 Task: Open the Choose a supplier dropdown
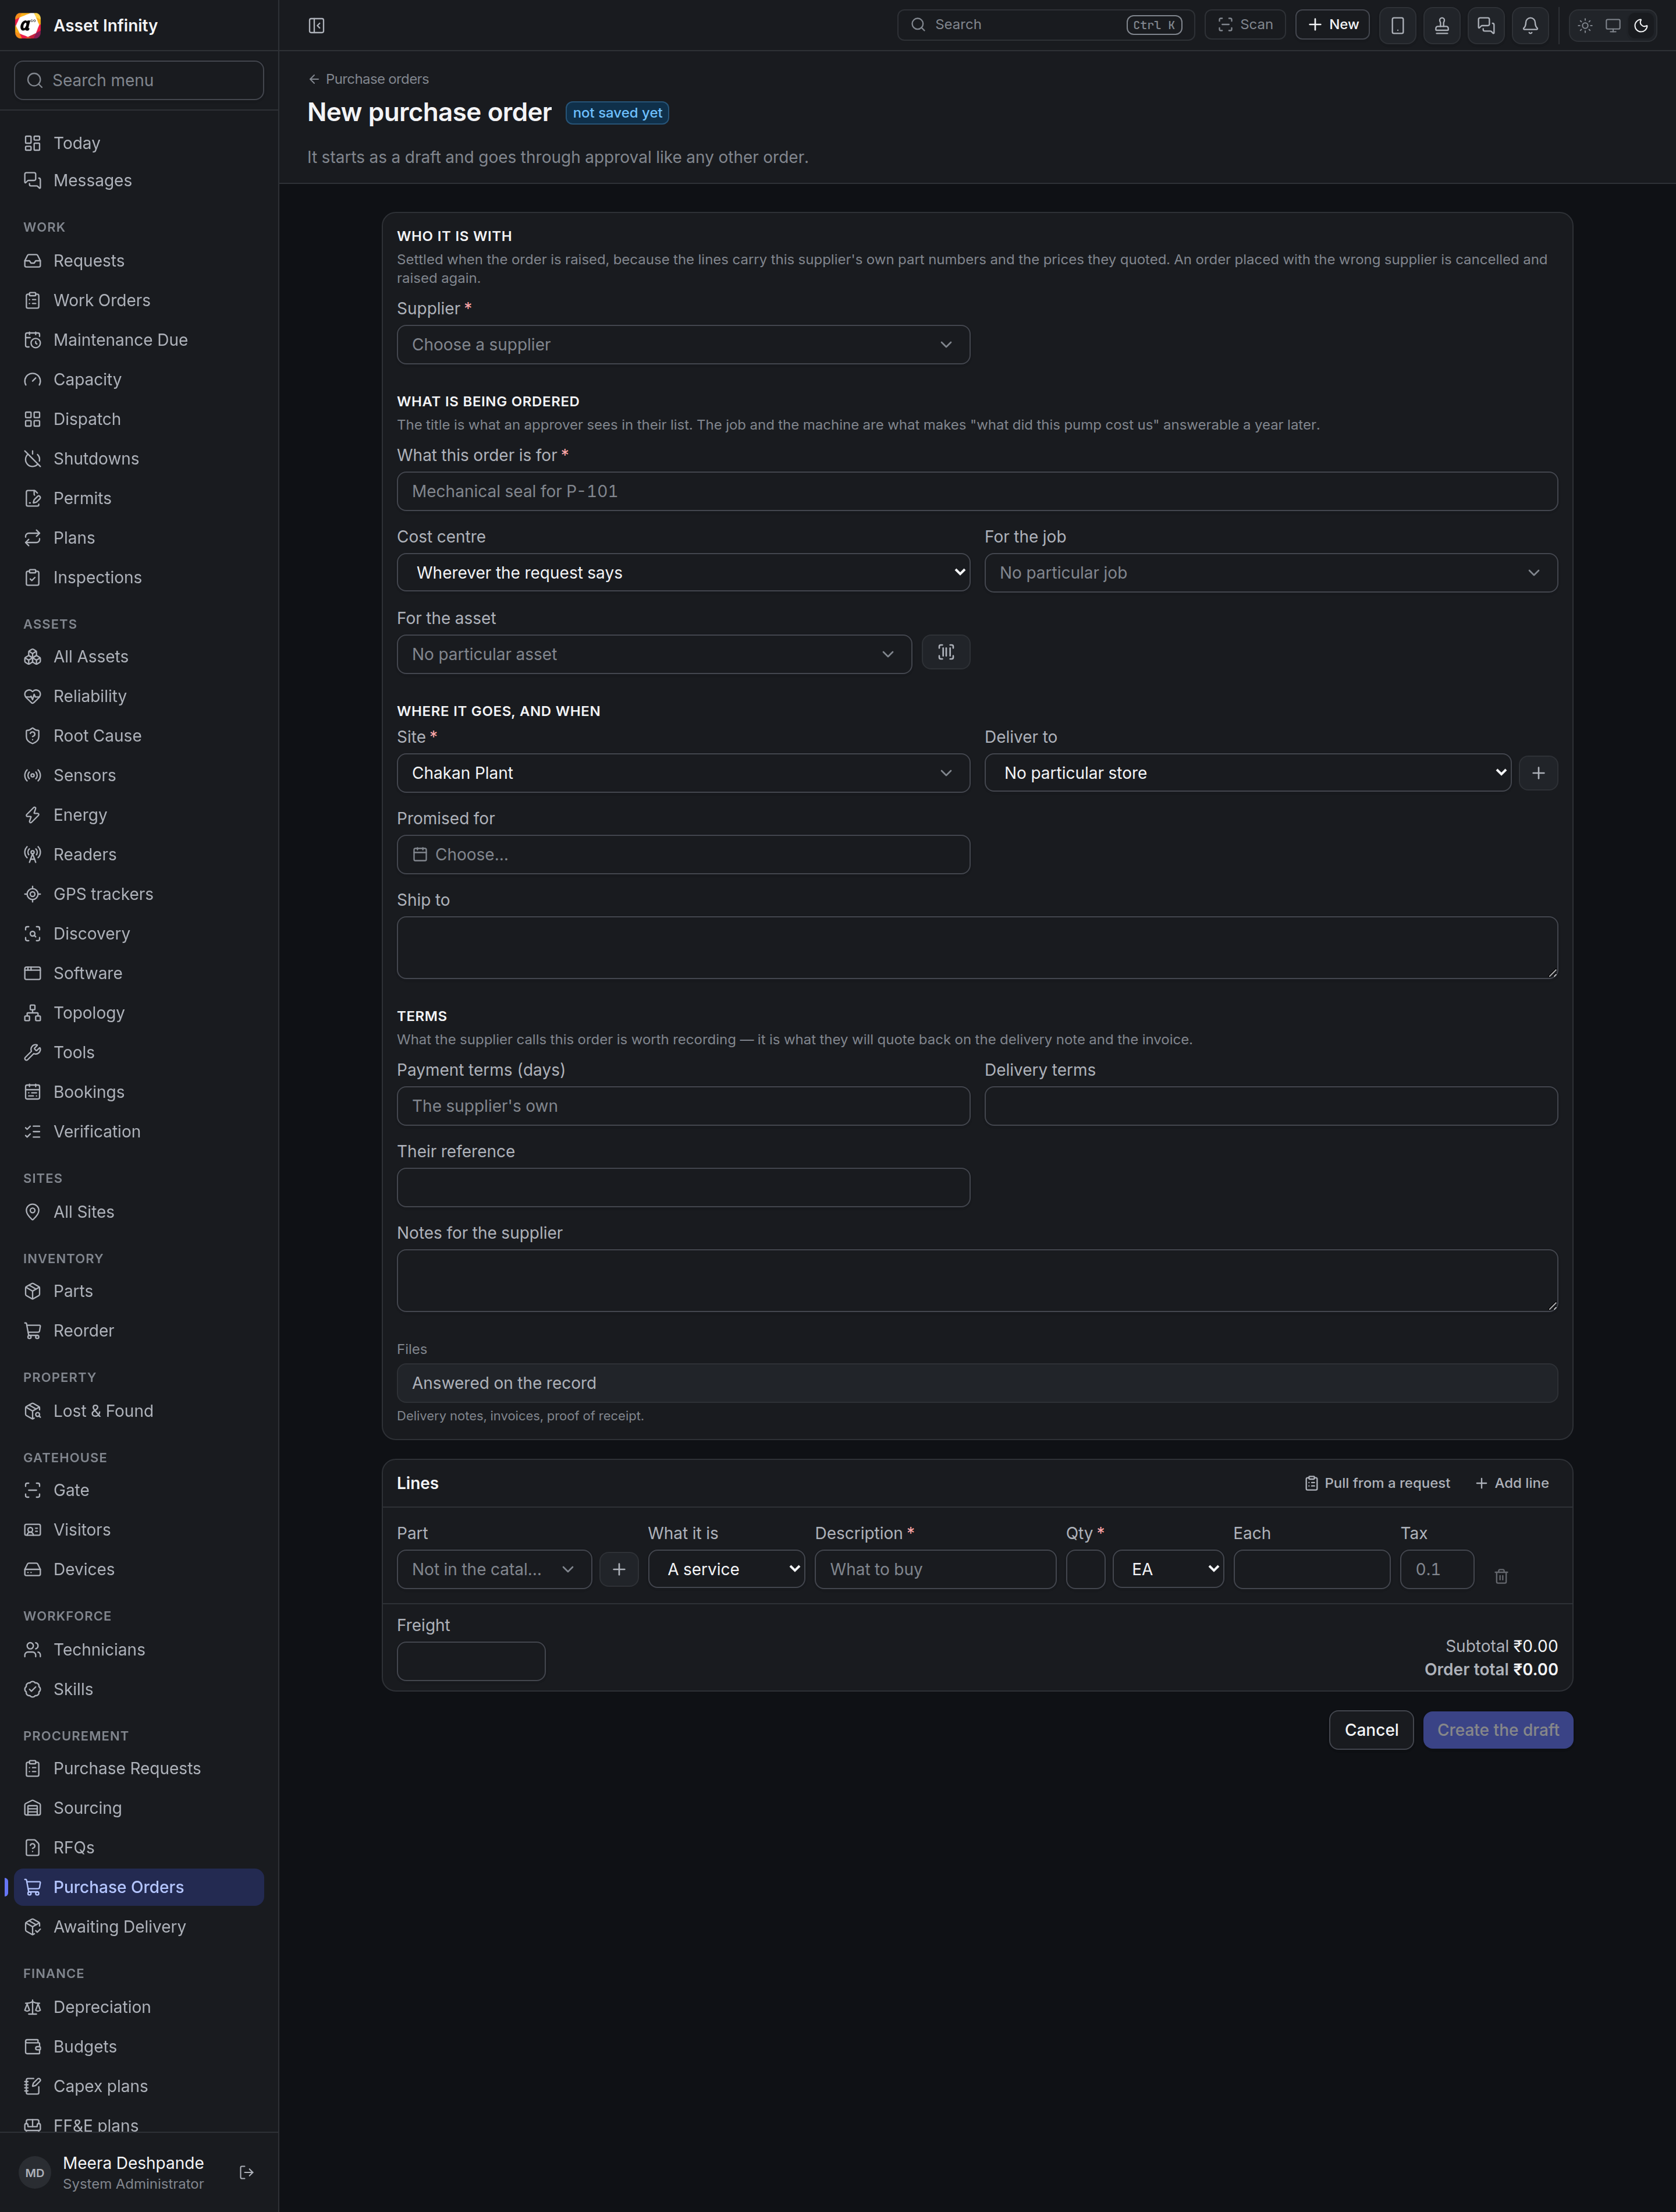[683, 344]
